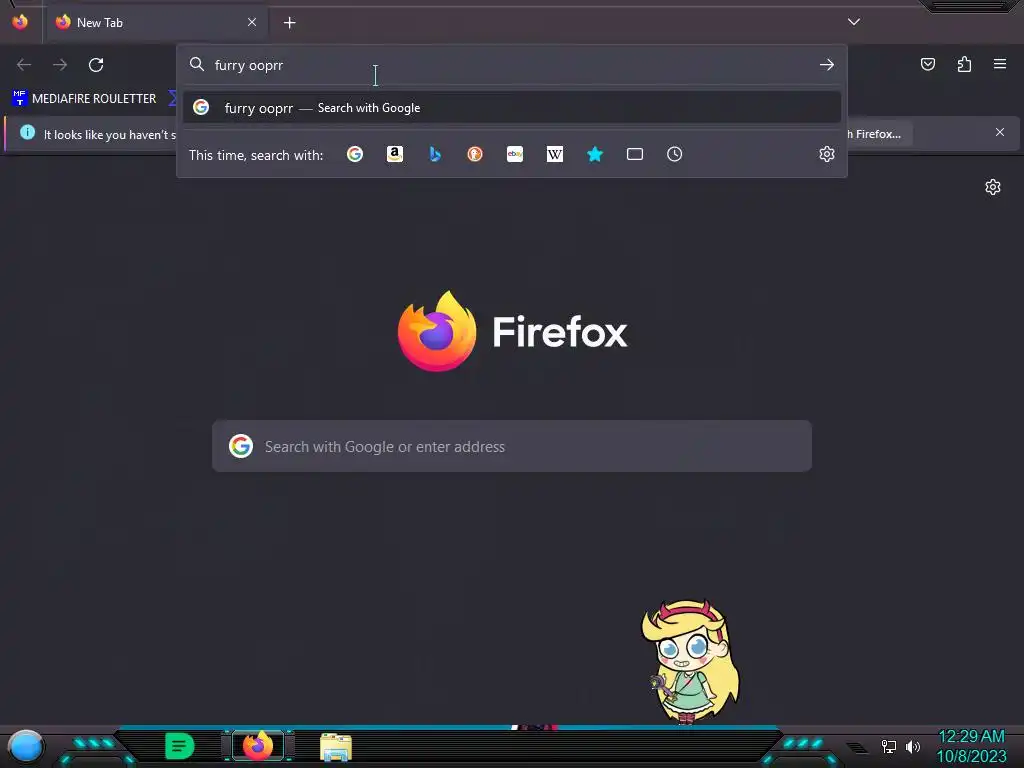Focus the Search with Google page field
The height and width of the screenshot is (768, 1024).
coord(512,446)
